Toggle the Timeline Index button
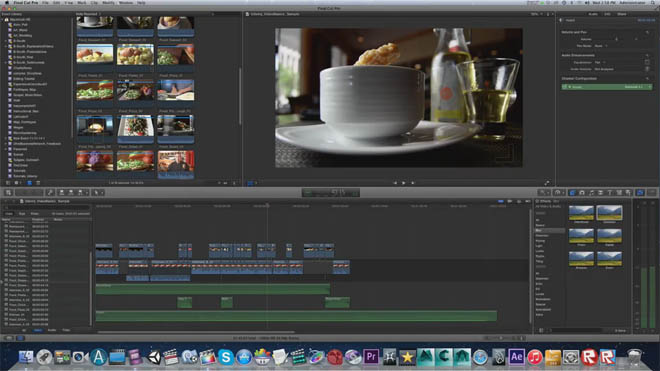Screen dimensions: 660x371 (20, 338)
